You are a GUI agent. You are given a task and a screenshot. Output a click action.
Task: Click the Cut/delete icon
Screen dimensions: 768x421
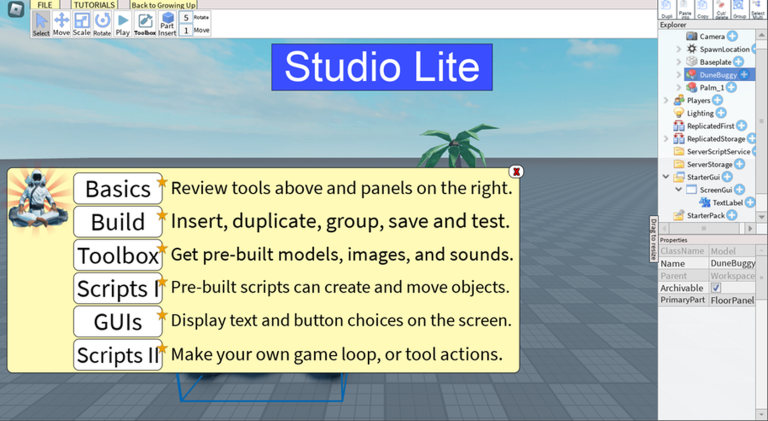coord(721,9)
